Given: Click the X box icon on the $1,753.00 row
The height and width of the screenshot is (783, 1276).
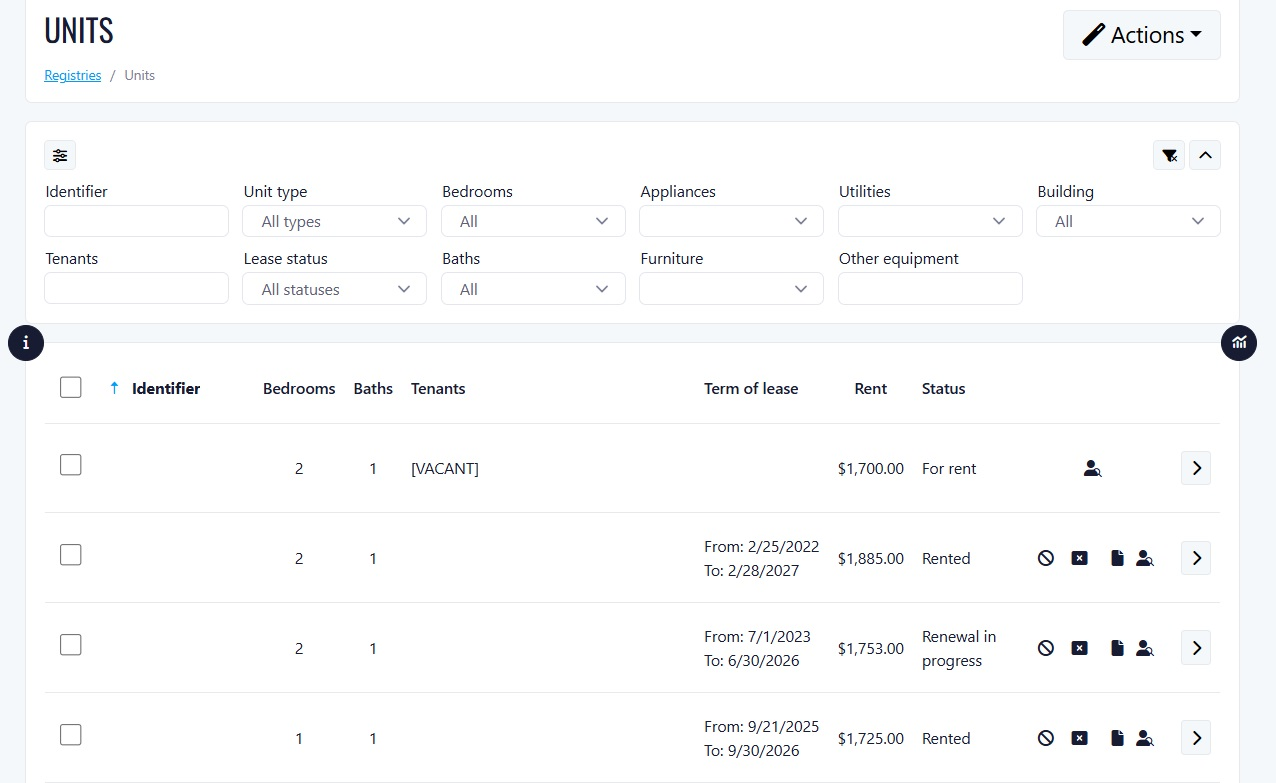Looking at the screenshot, I should (1079, 648).
